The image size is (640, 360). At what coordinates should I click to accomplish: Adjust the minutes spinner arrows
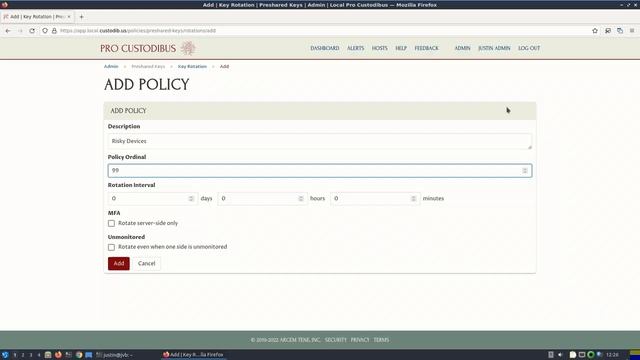point(413,198)
